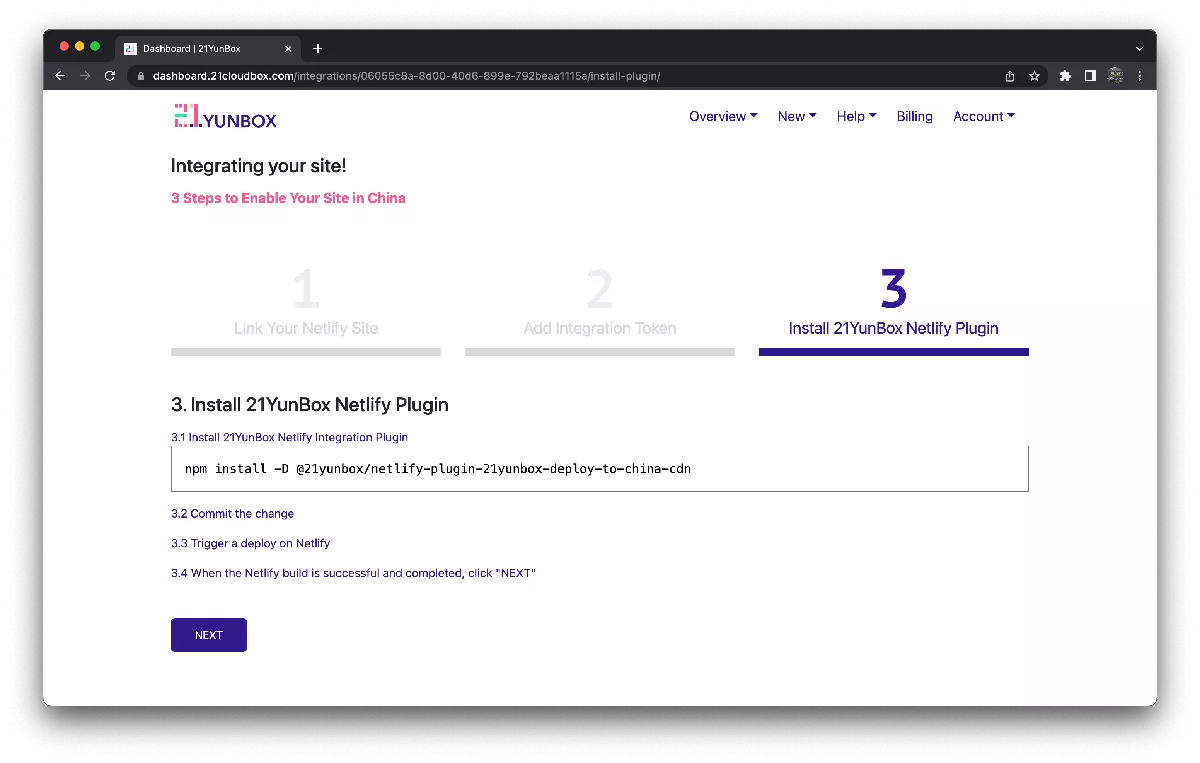Open a new browser tab
Image resolution: width=1200 pixels, height=763 pixels.
318,48
